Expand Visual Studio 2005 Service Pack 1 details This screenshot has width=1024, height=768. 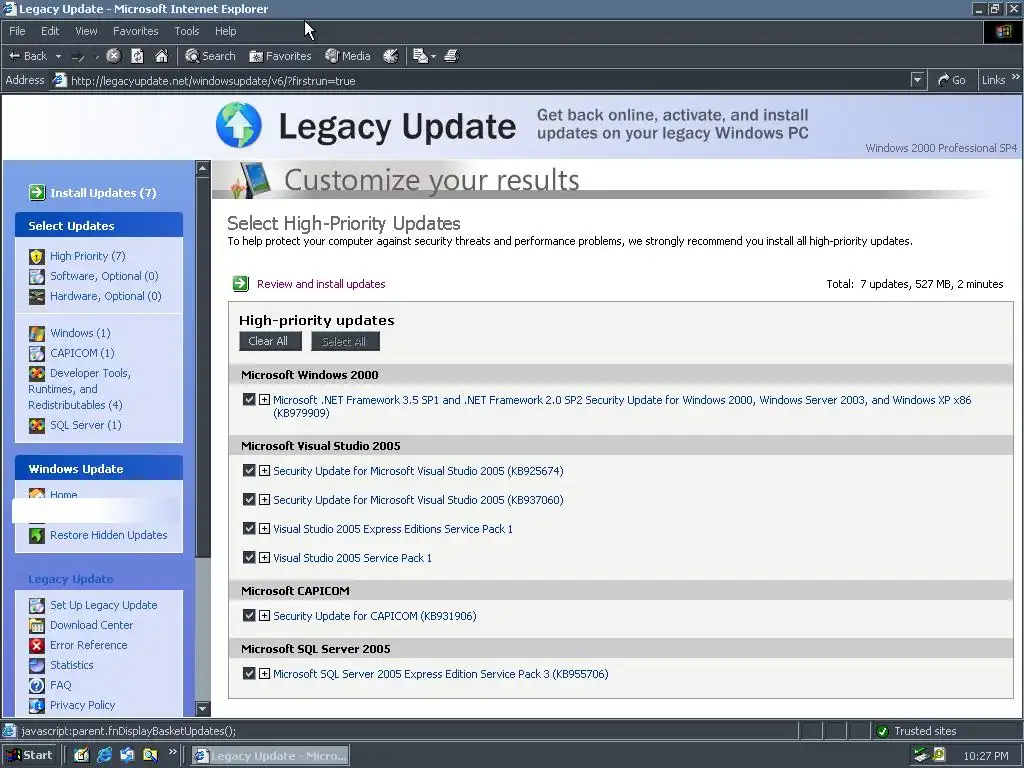pyautogui.click(x=264, y=557)
